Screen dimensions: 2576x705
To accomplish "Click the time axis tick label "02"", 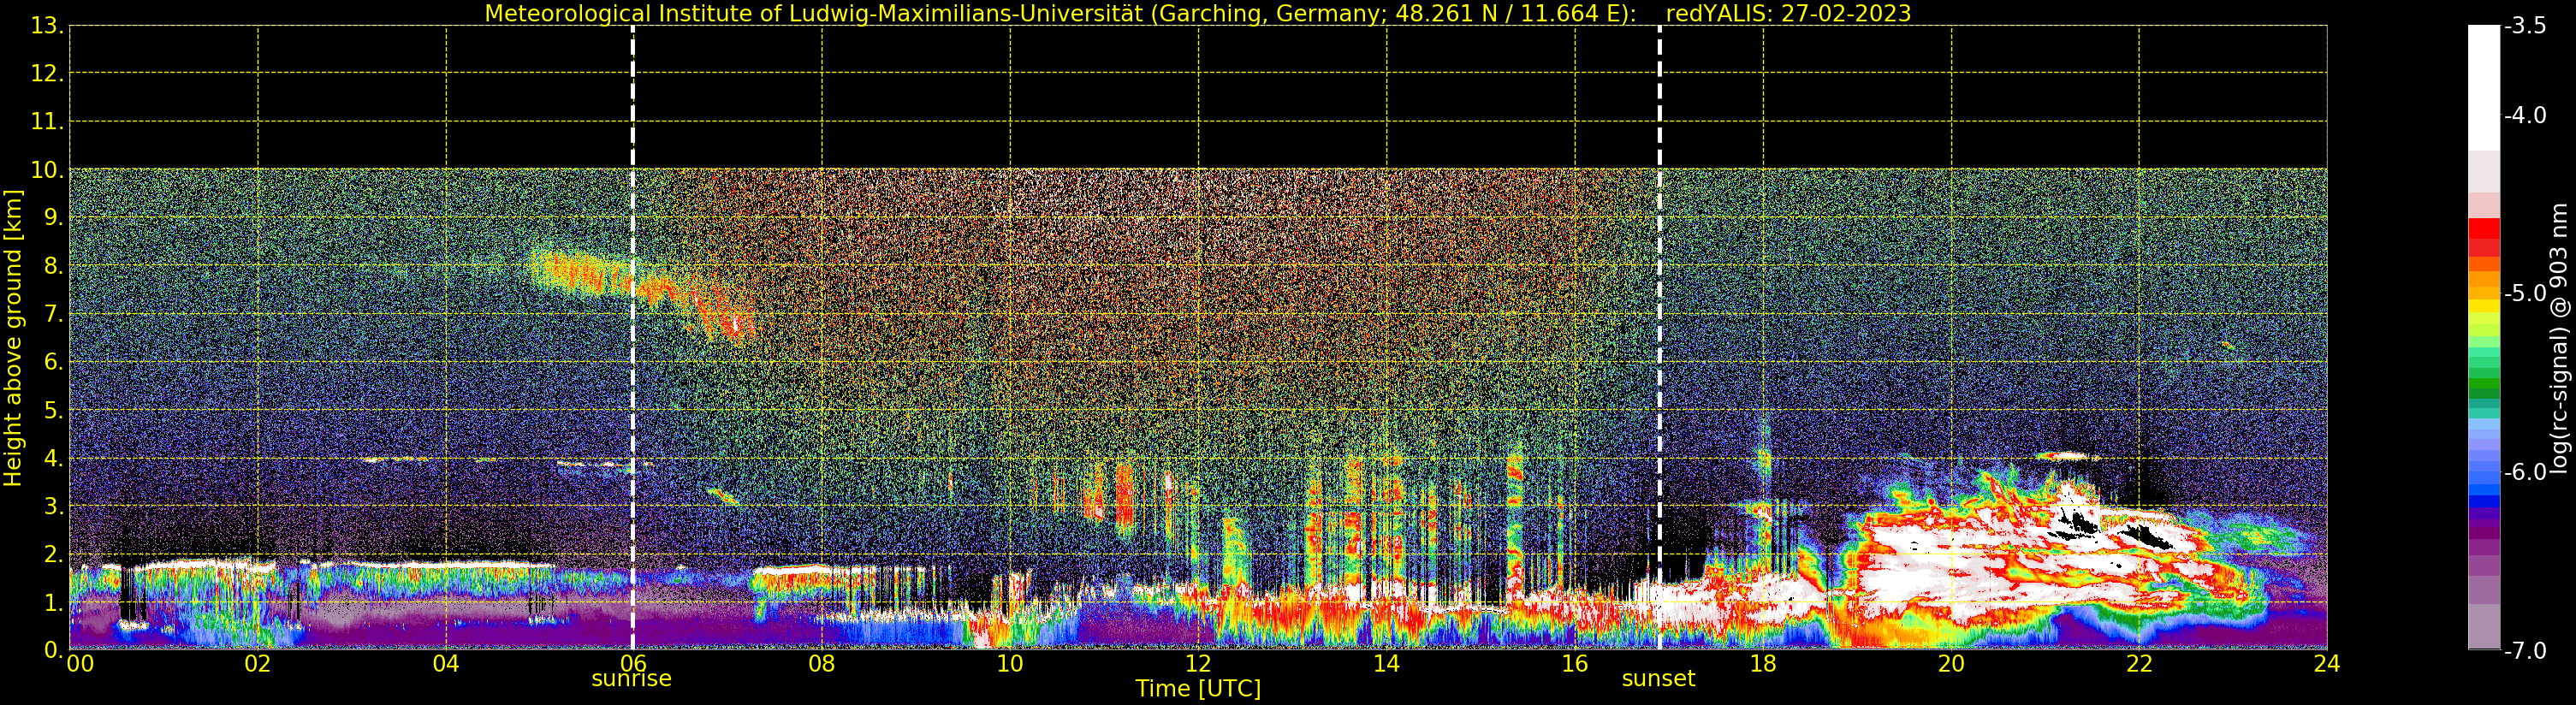I will point(258,663).
